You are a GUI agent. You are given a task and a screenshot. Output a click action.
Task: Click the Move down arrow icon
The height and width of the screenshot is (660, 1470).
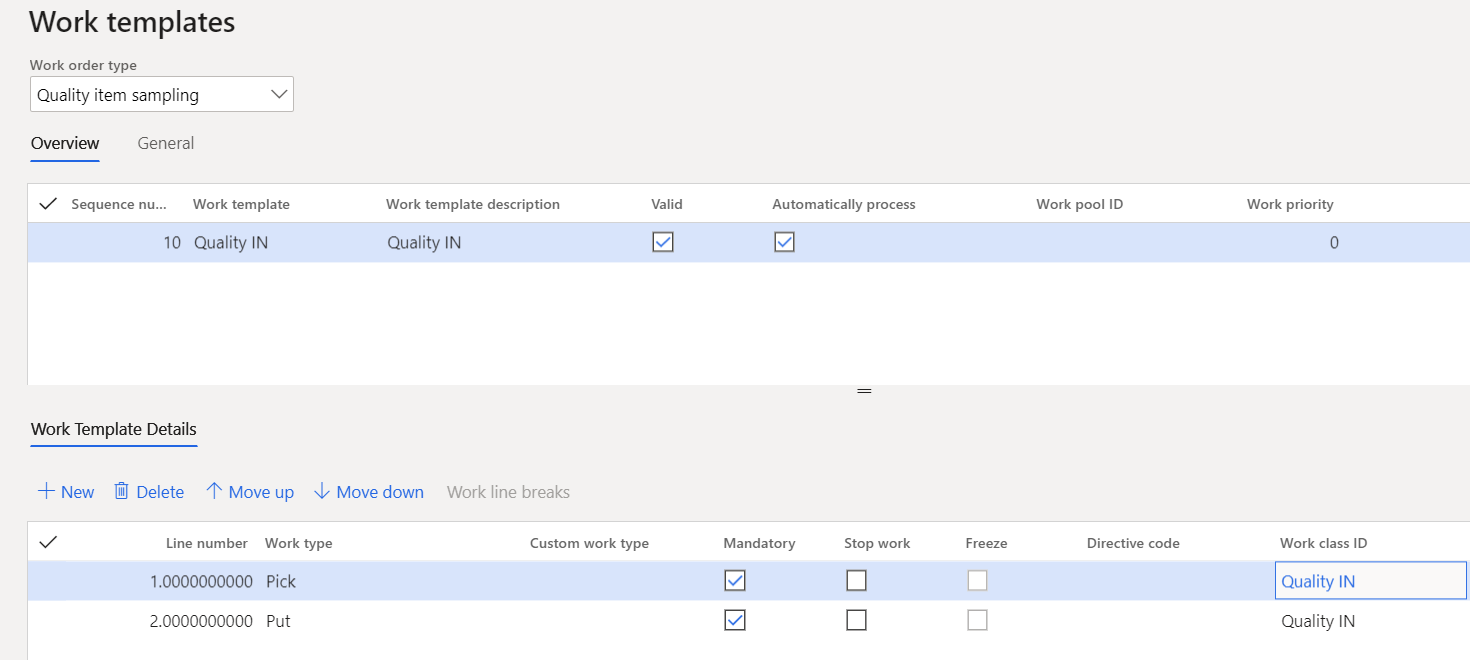point(321,491)
